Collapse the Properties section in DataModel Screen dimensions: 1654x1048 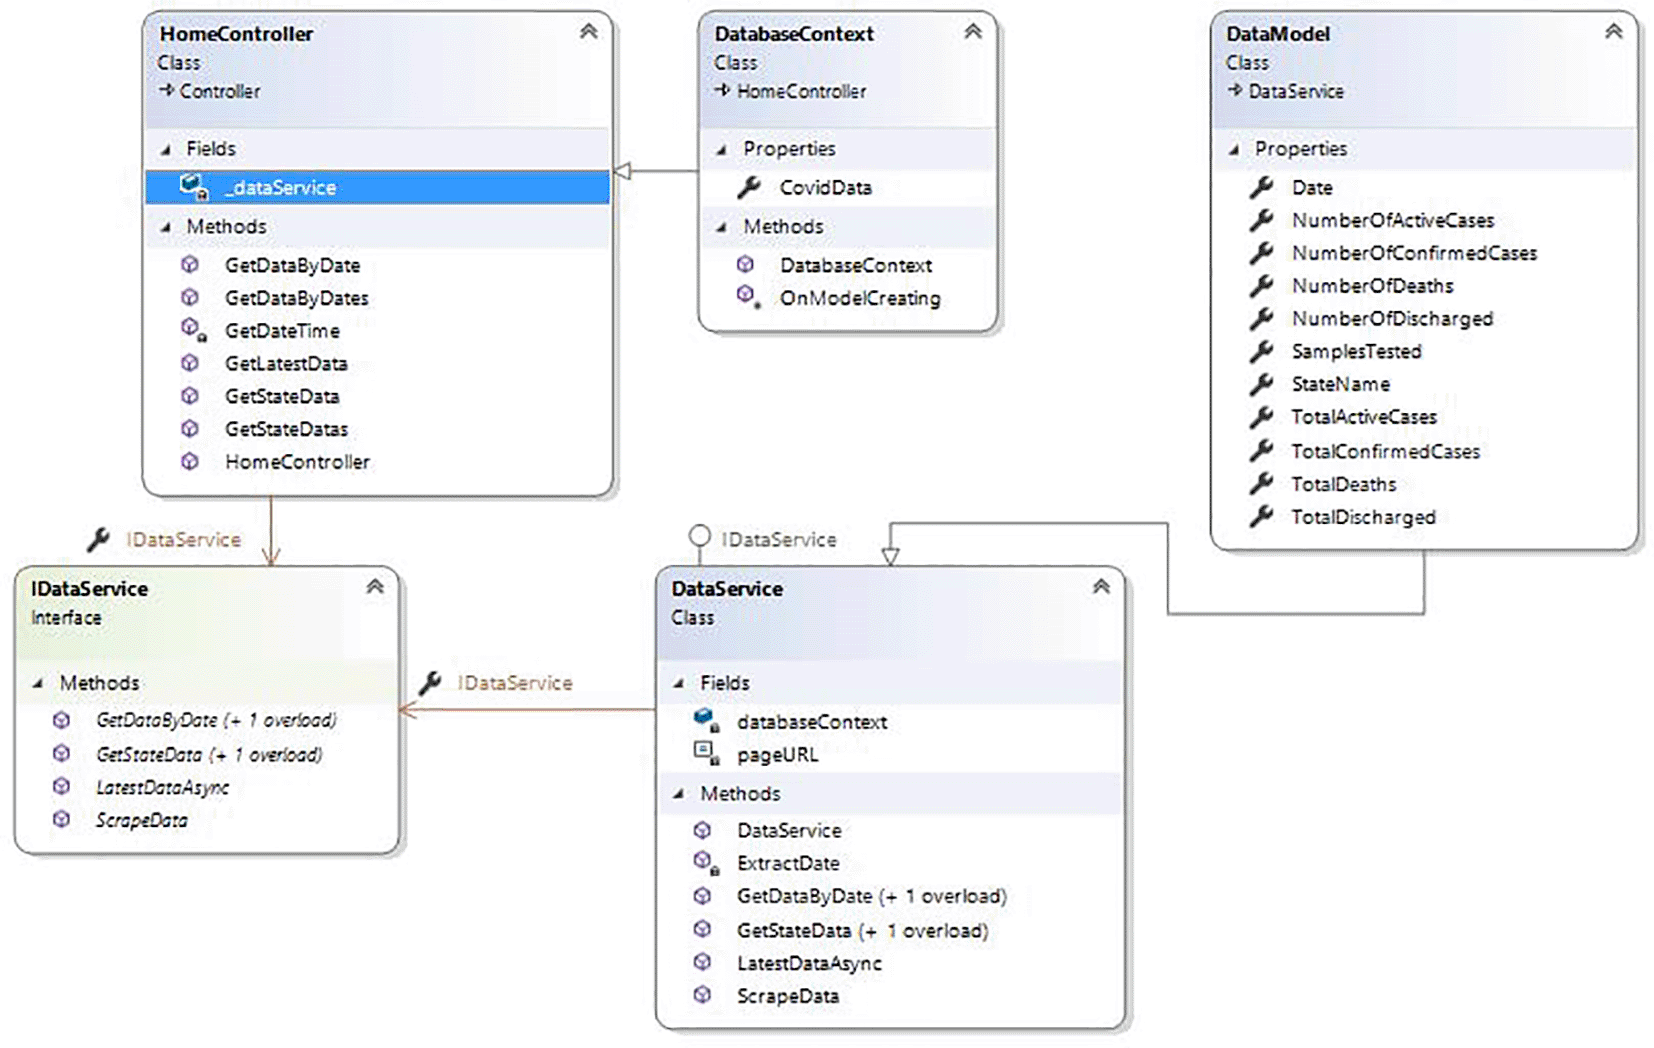[1234, 150]
